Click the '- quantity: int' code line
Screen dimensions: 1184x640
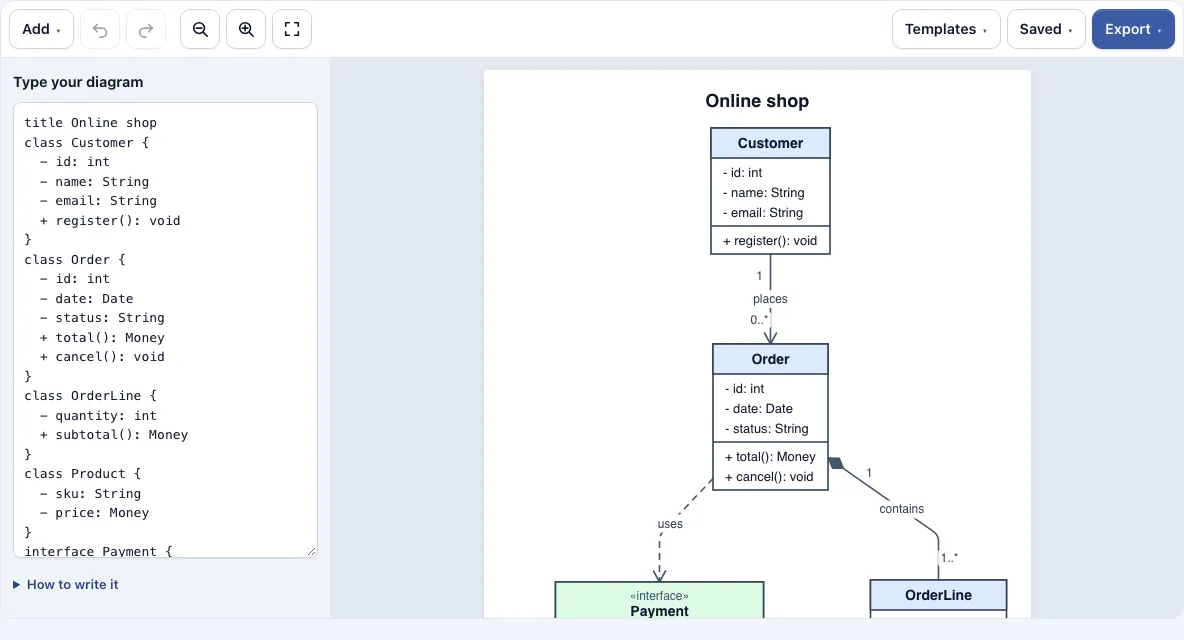tap(98, 416)
